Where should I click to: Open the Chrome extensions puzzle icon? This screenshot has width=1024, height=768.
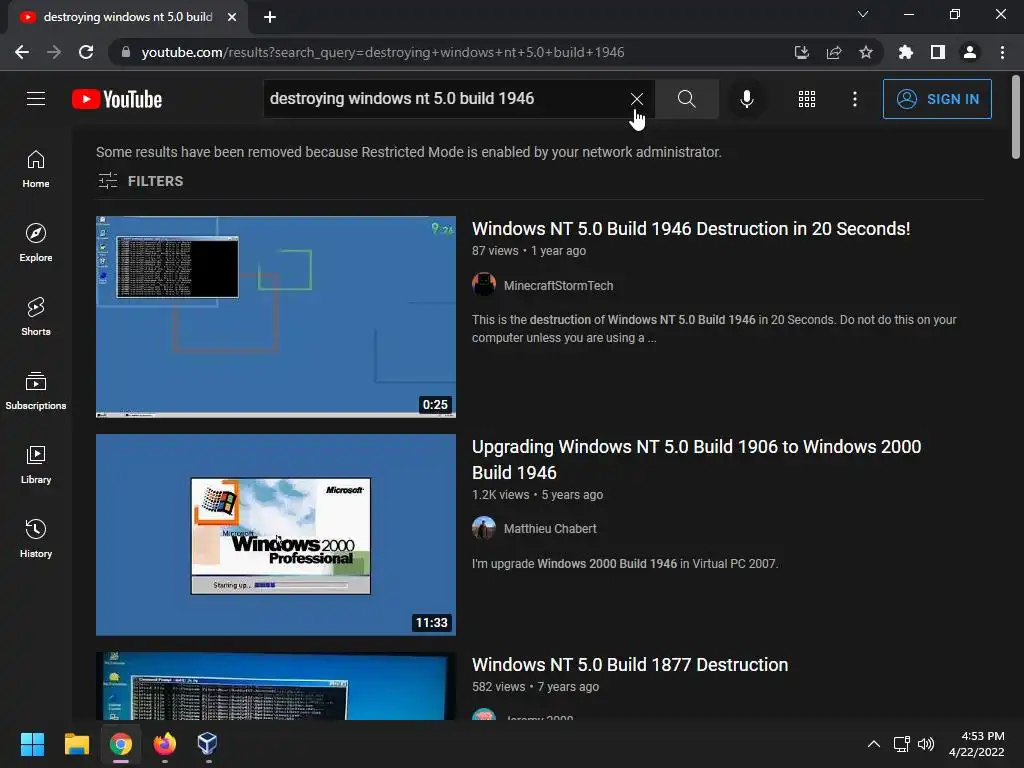point(906,52)
